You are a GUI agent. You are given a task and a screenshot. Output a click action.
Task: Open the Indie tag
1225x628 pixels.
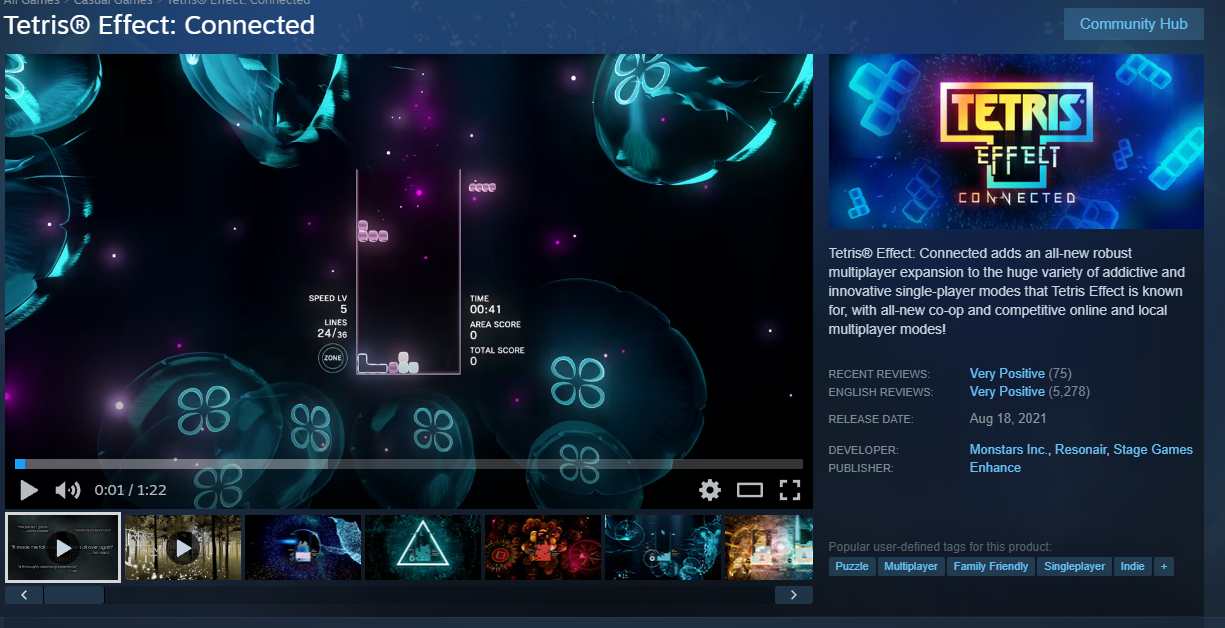(1133, 566)
